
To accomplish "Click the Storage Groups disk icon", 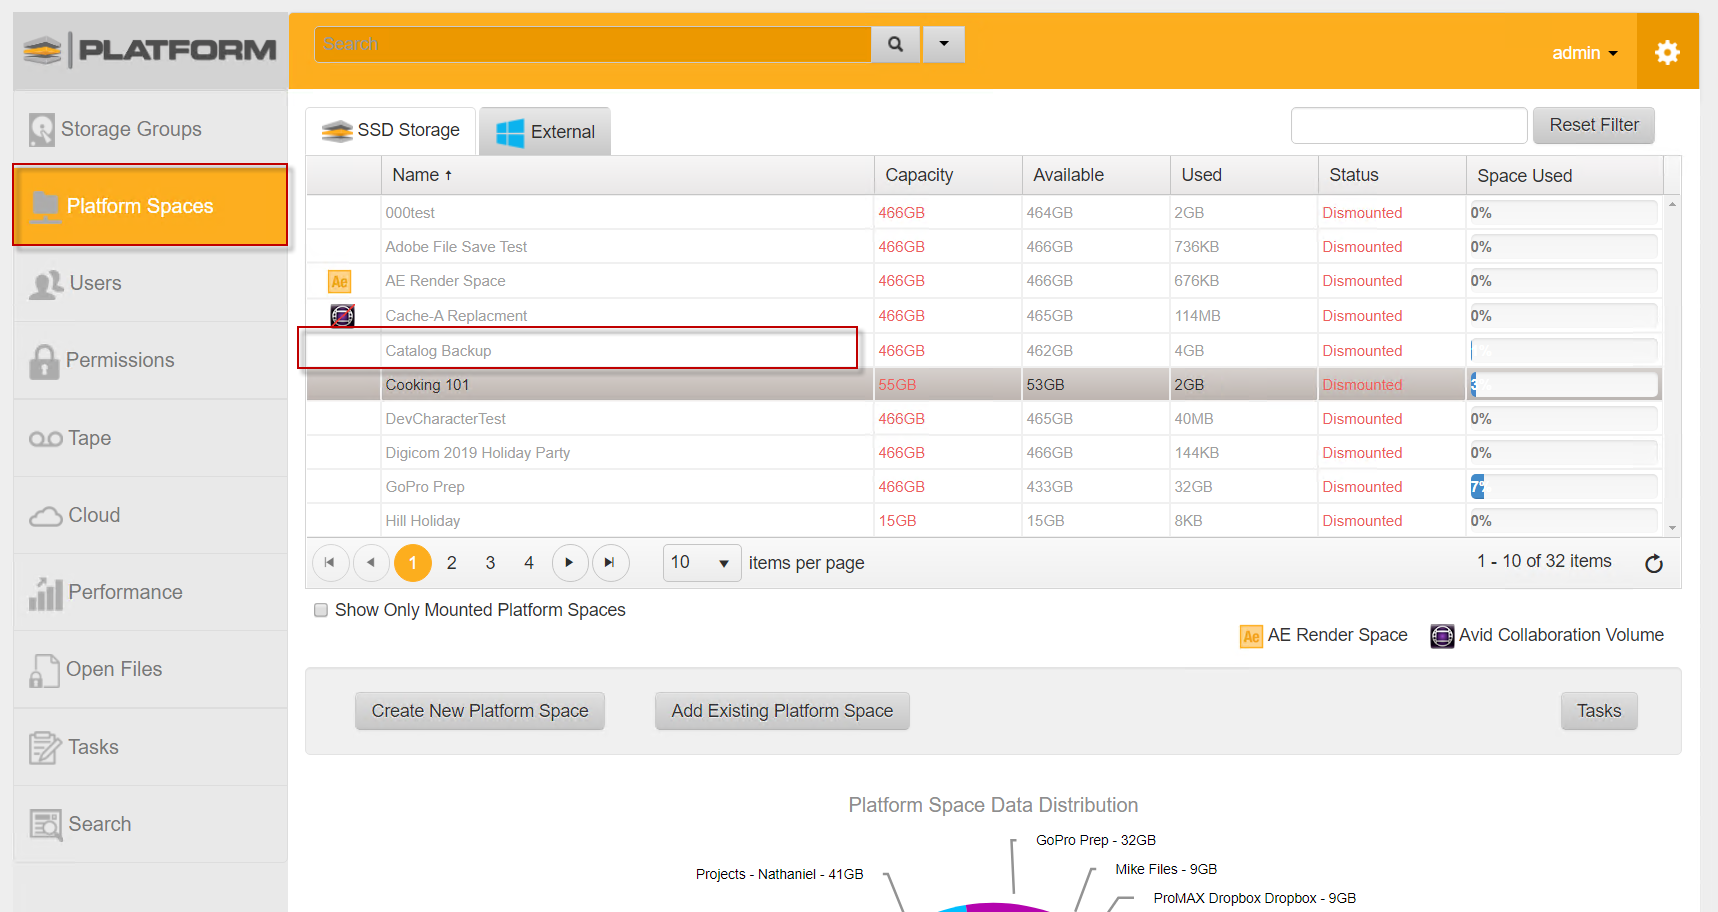I will tap(42, 130).
